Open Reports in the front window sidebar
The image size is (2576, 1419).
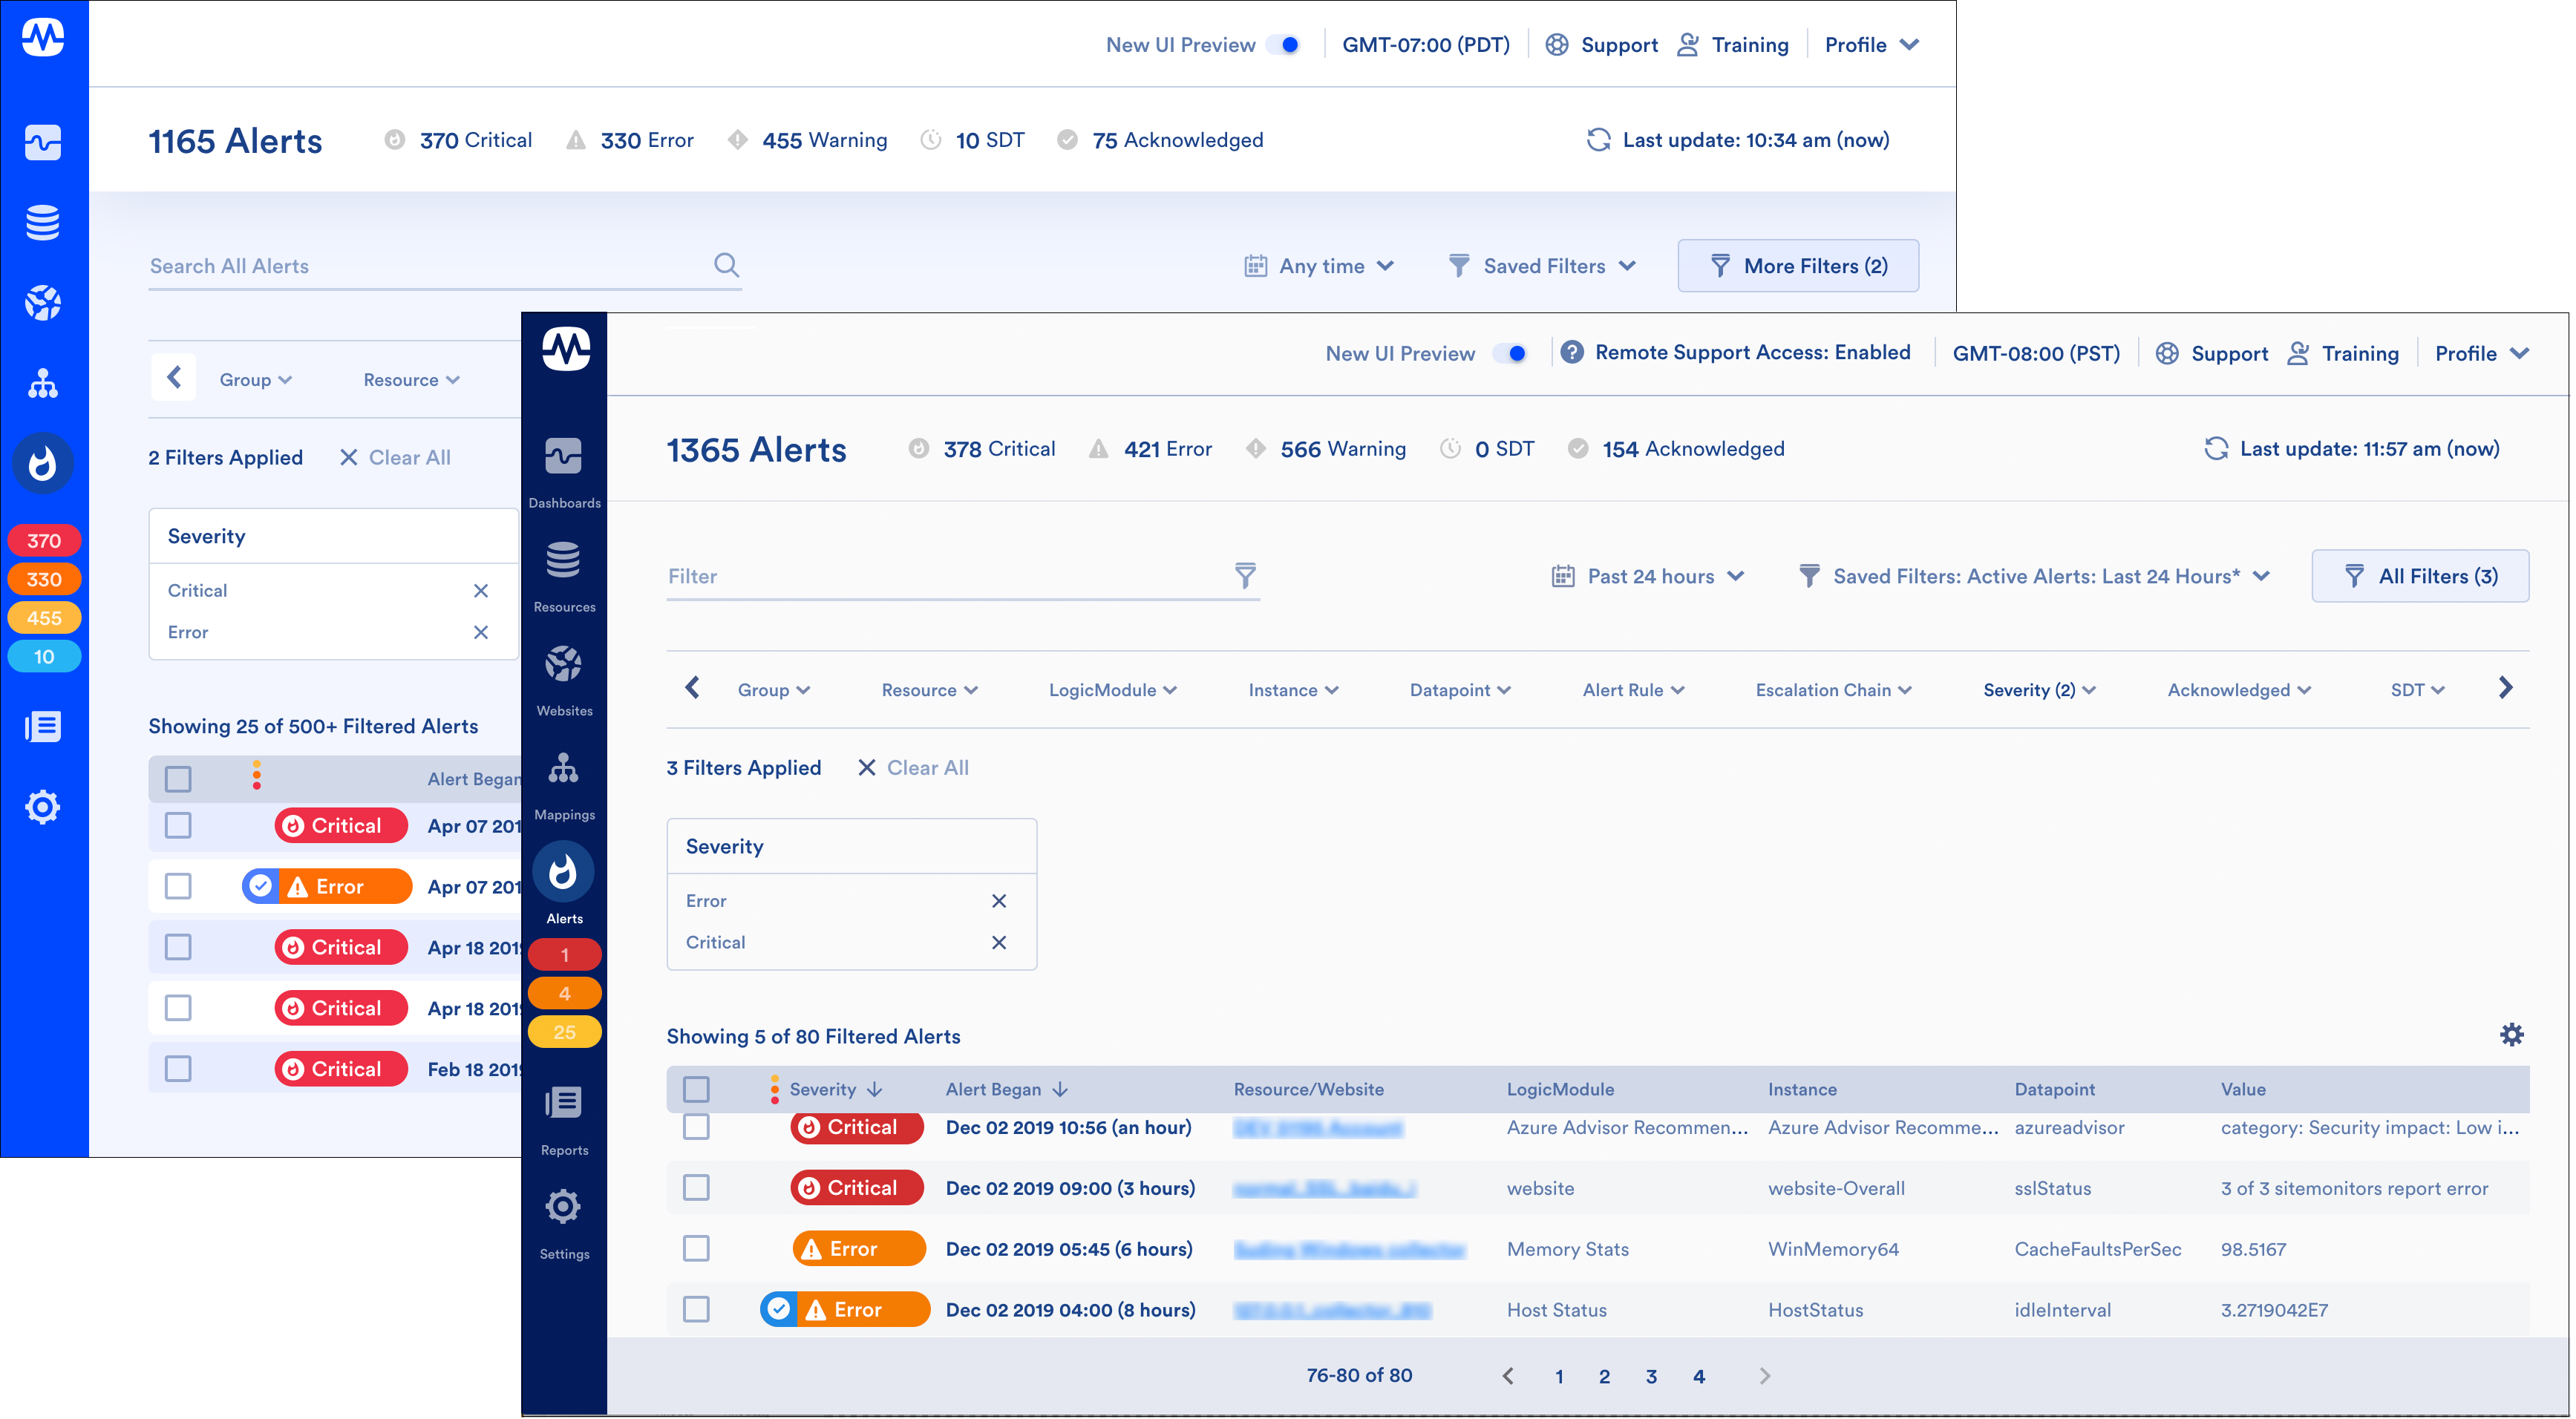[564, 1120]
